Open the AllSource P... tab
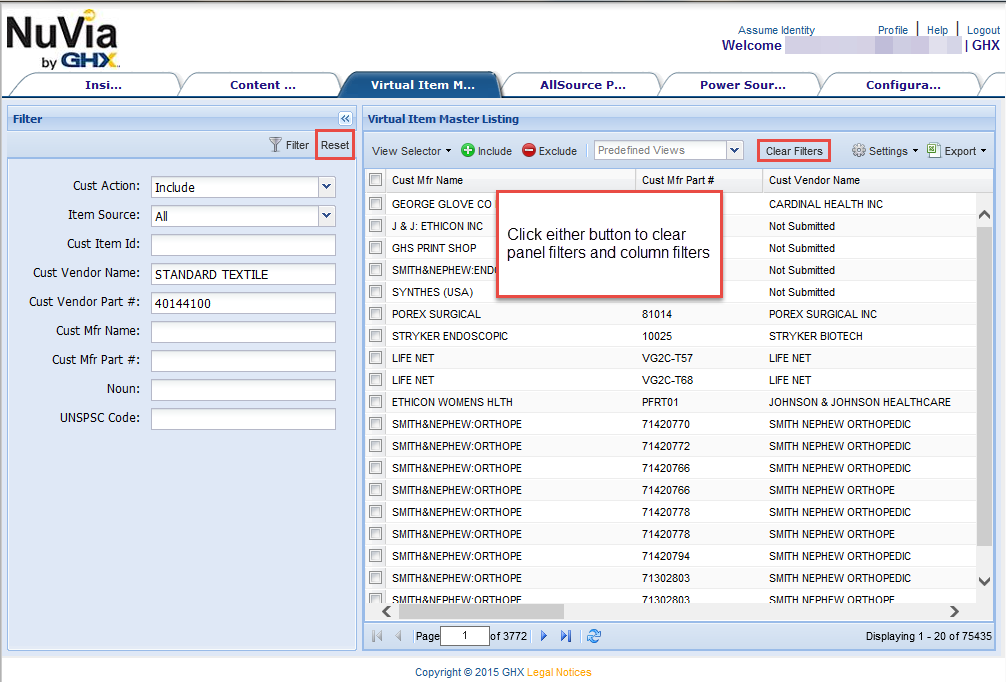The image size is (1006, 682). click(583, 85)
